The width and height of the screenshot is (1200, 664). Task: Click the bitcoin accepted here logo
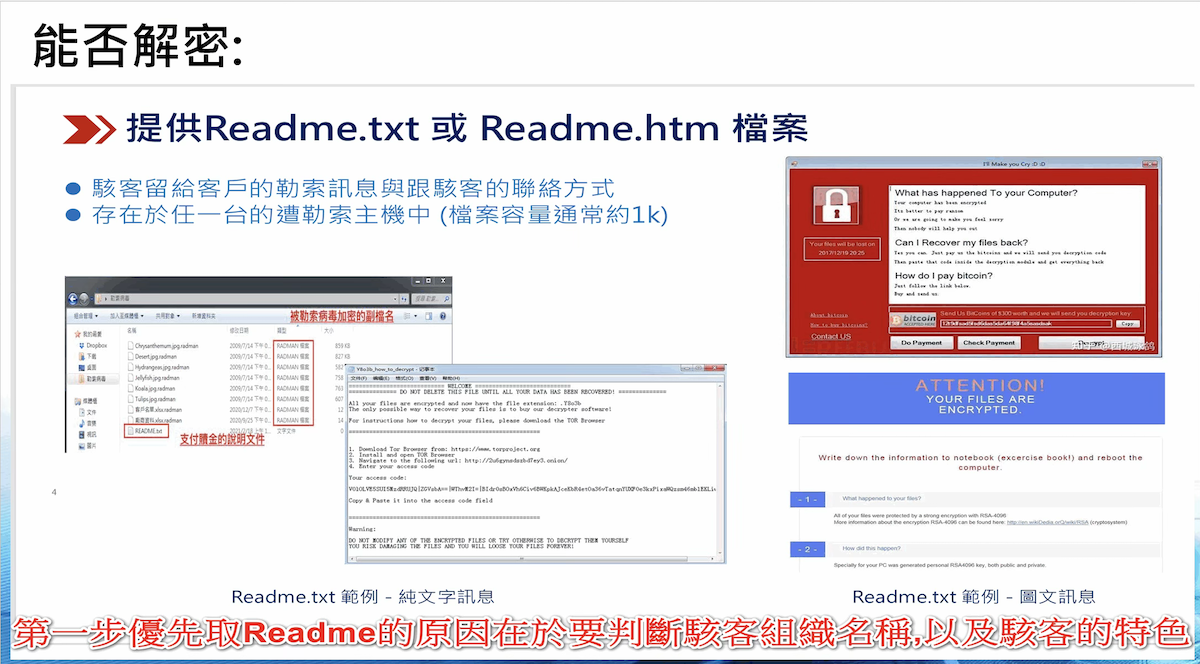(x=913, y=319)
